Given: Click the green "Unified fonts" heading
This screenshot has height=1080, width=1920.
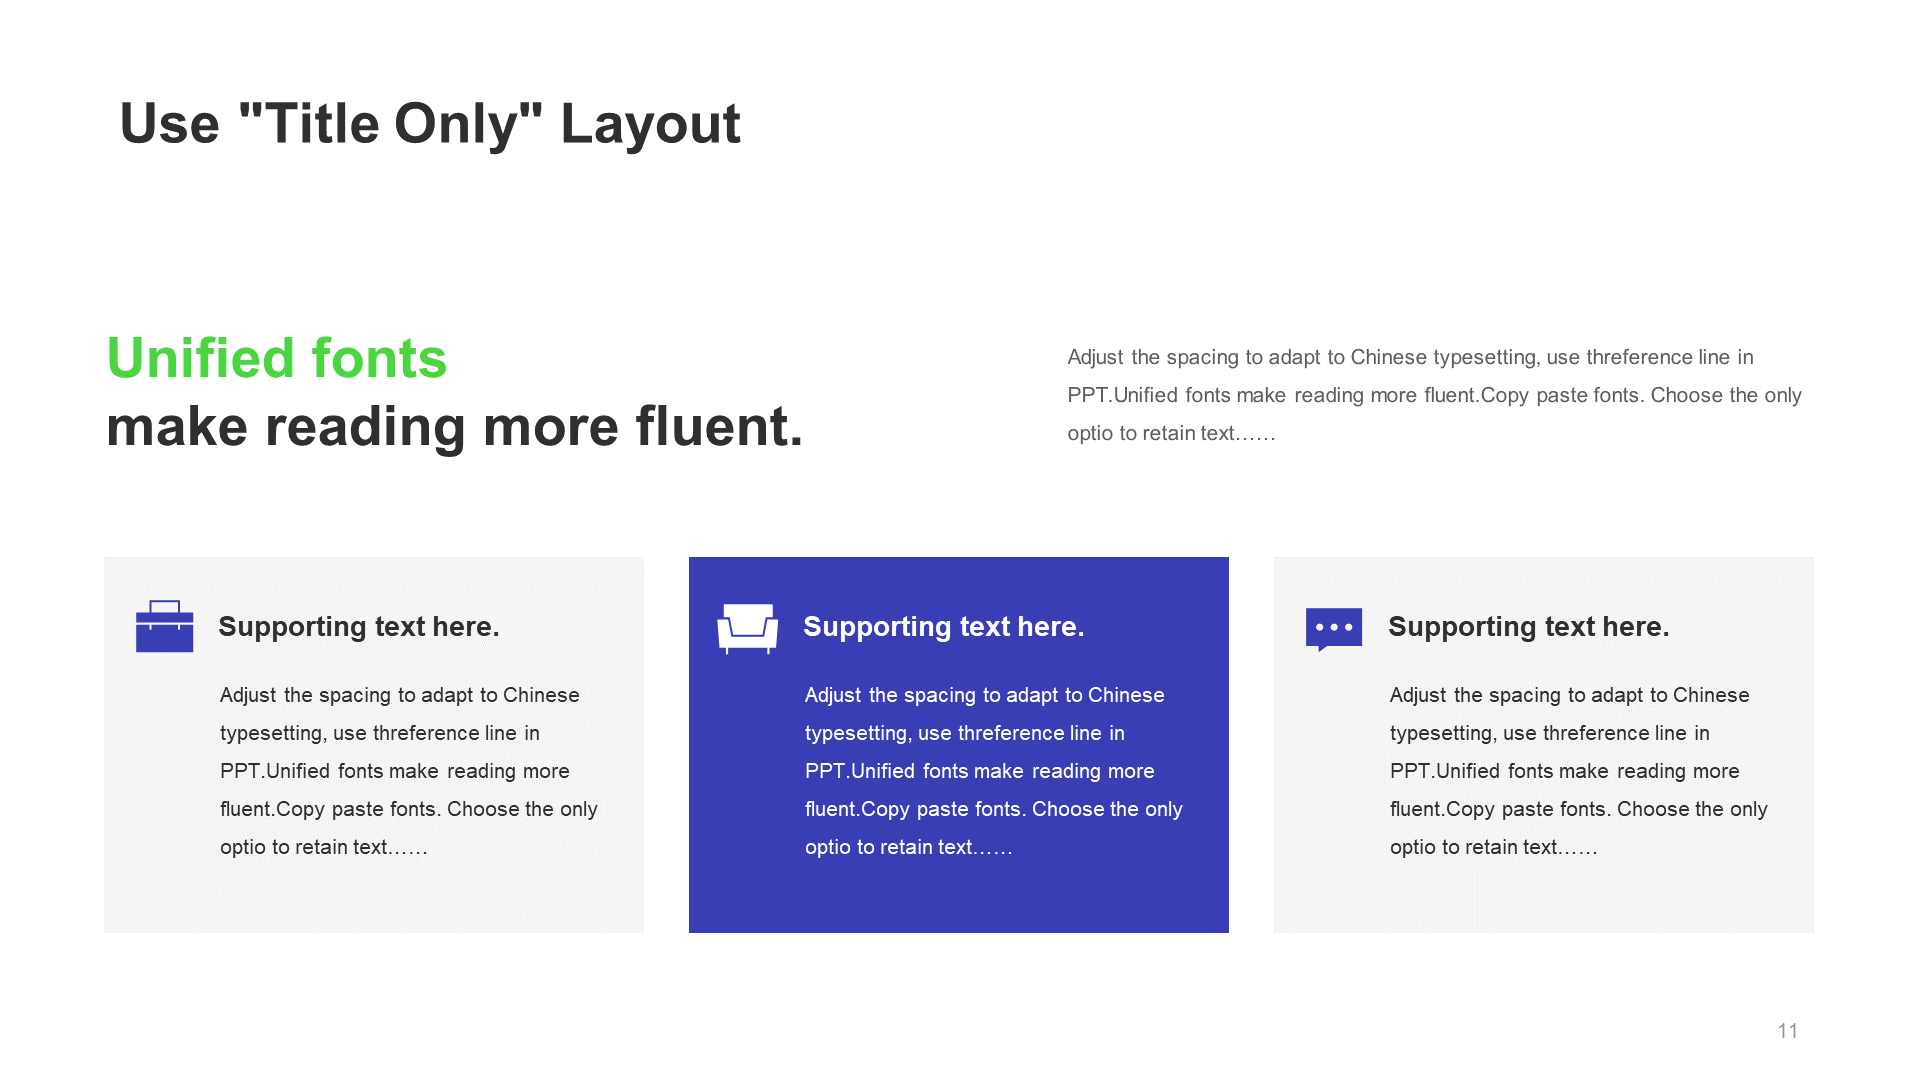Looking at the screenshot, I should point(277,358).
